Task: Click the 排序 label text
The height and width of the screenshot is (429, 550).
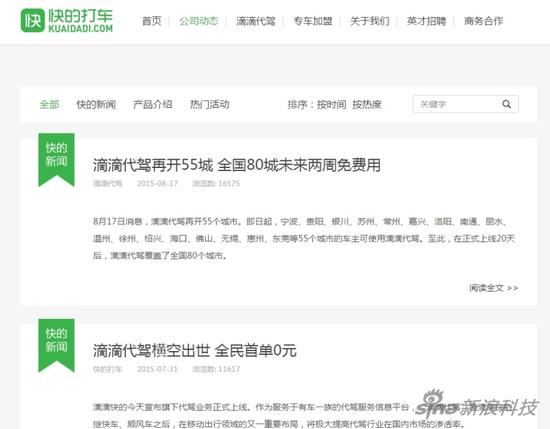Action: click(297, 104)
